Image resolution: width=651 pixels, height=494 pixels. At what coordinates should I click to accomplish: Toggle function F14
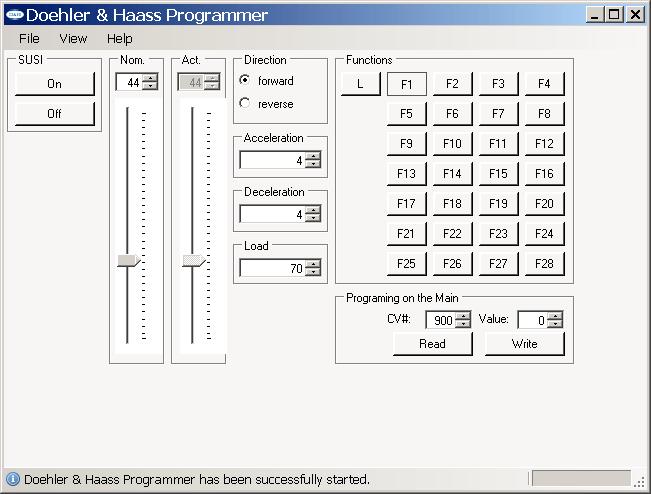[453, 174]
